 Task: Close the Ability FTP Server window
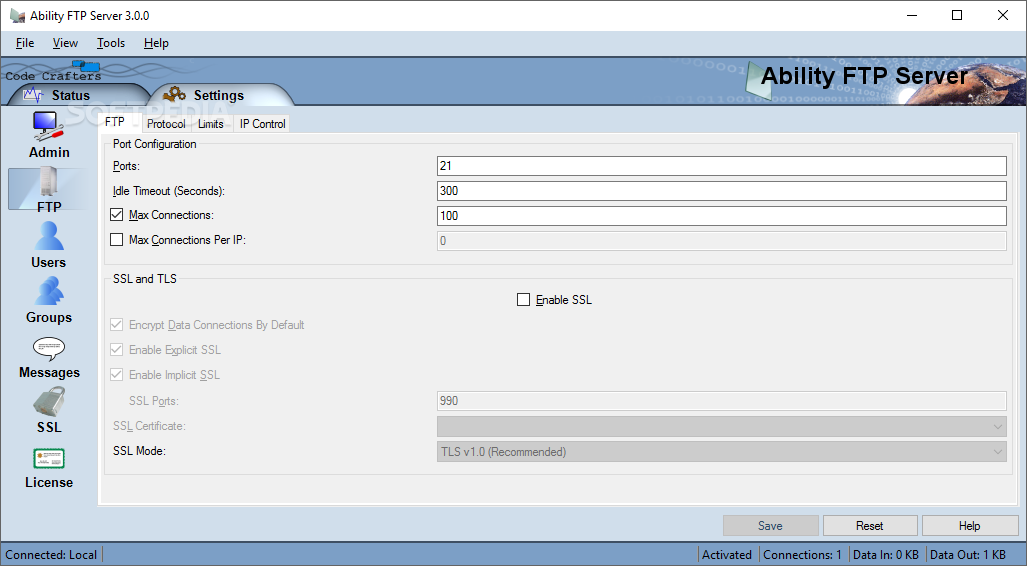1003,15
